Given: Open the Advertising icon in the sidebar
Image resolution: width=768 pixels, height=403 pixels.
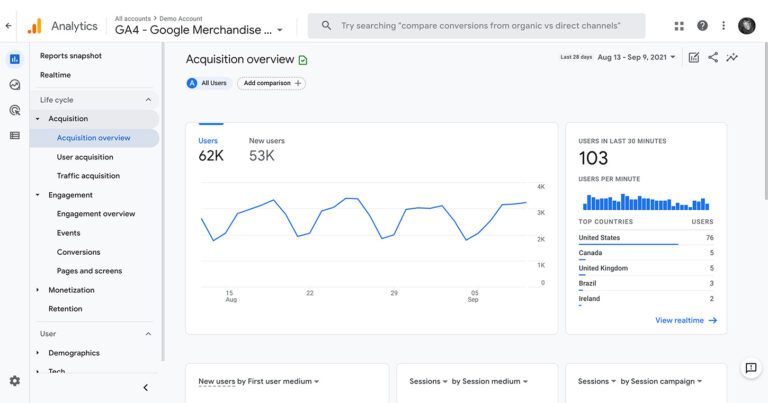Looking at the screenshot, I should [x=15, y=110].
